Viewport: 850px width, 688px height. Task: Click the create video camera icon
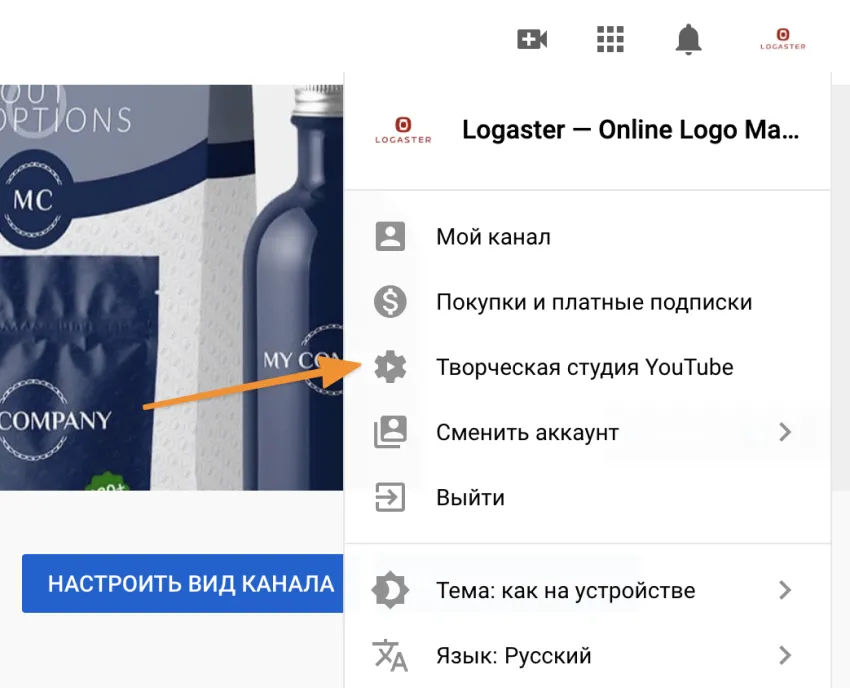coord(532,40)
